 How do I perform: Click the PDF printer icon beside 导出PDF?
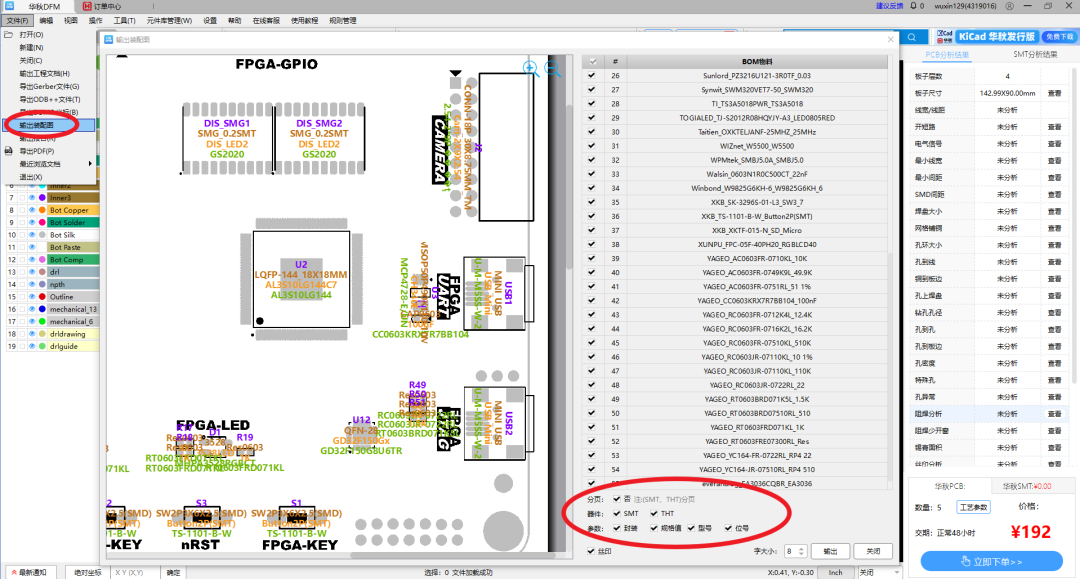point(8,151)
